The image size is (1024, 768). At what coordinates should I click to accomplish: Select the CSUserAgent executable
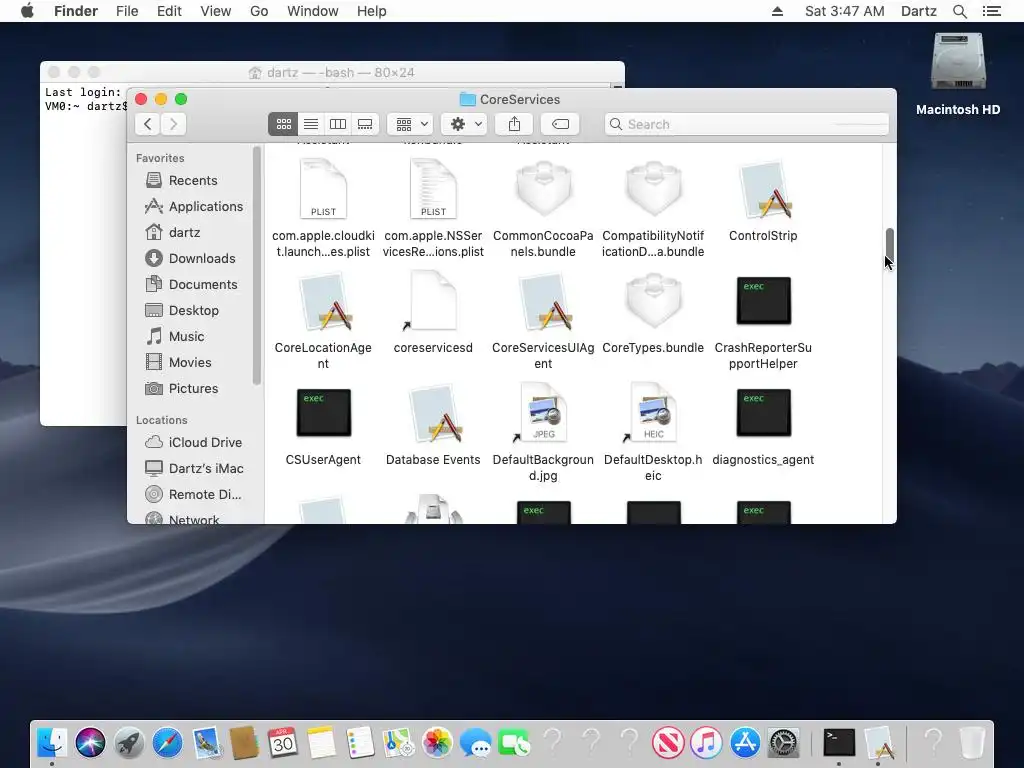point(323,426)
